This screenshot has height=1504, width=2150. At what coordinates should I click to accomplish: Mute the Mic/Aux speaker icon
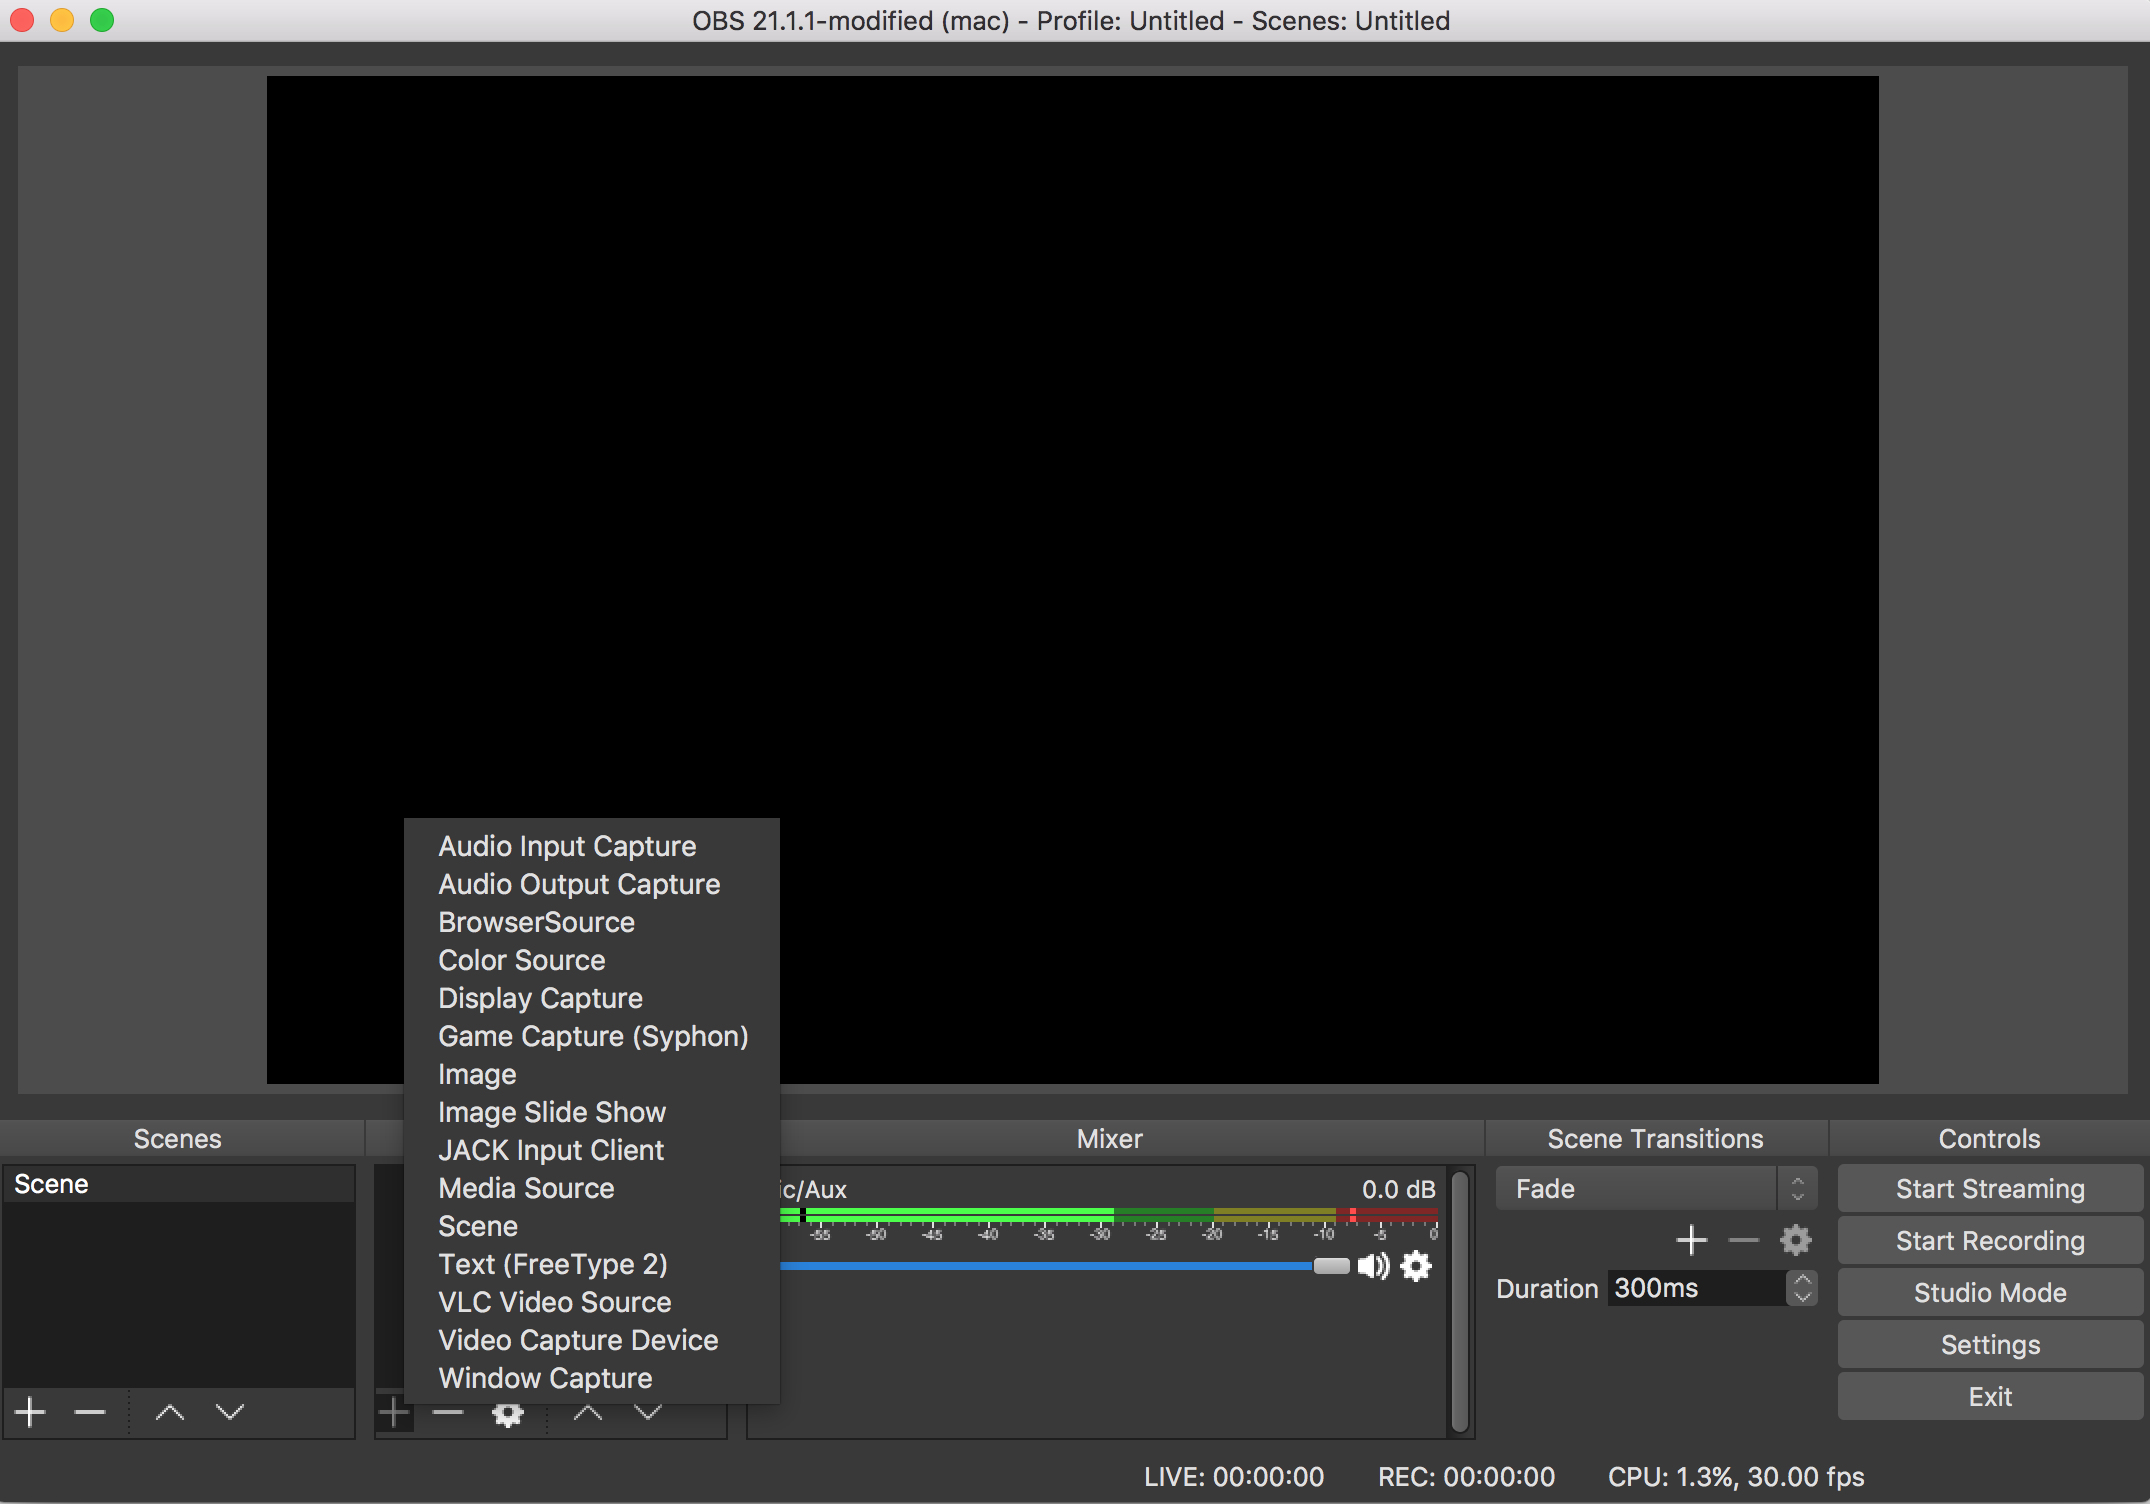[x=1373, y=1266]
